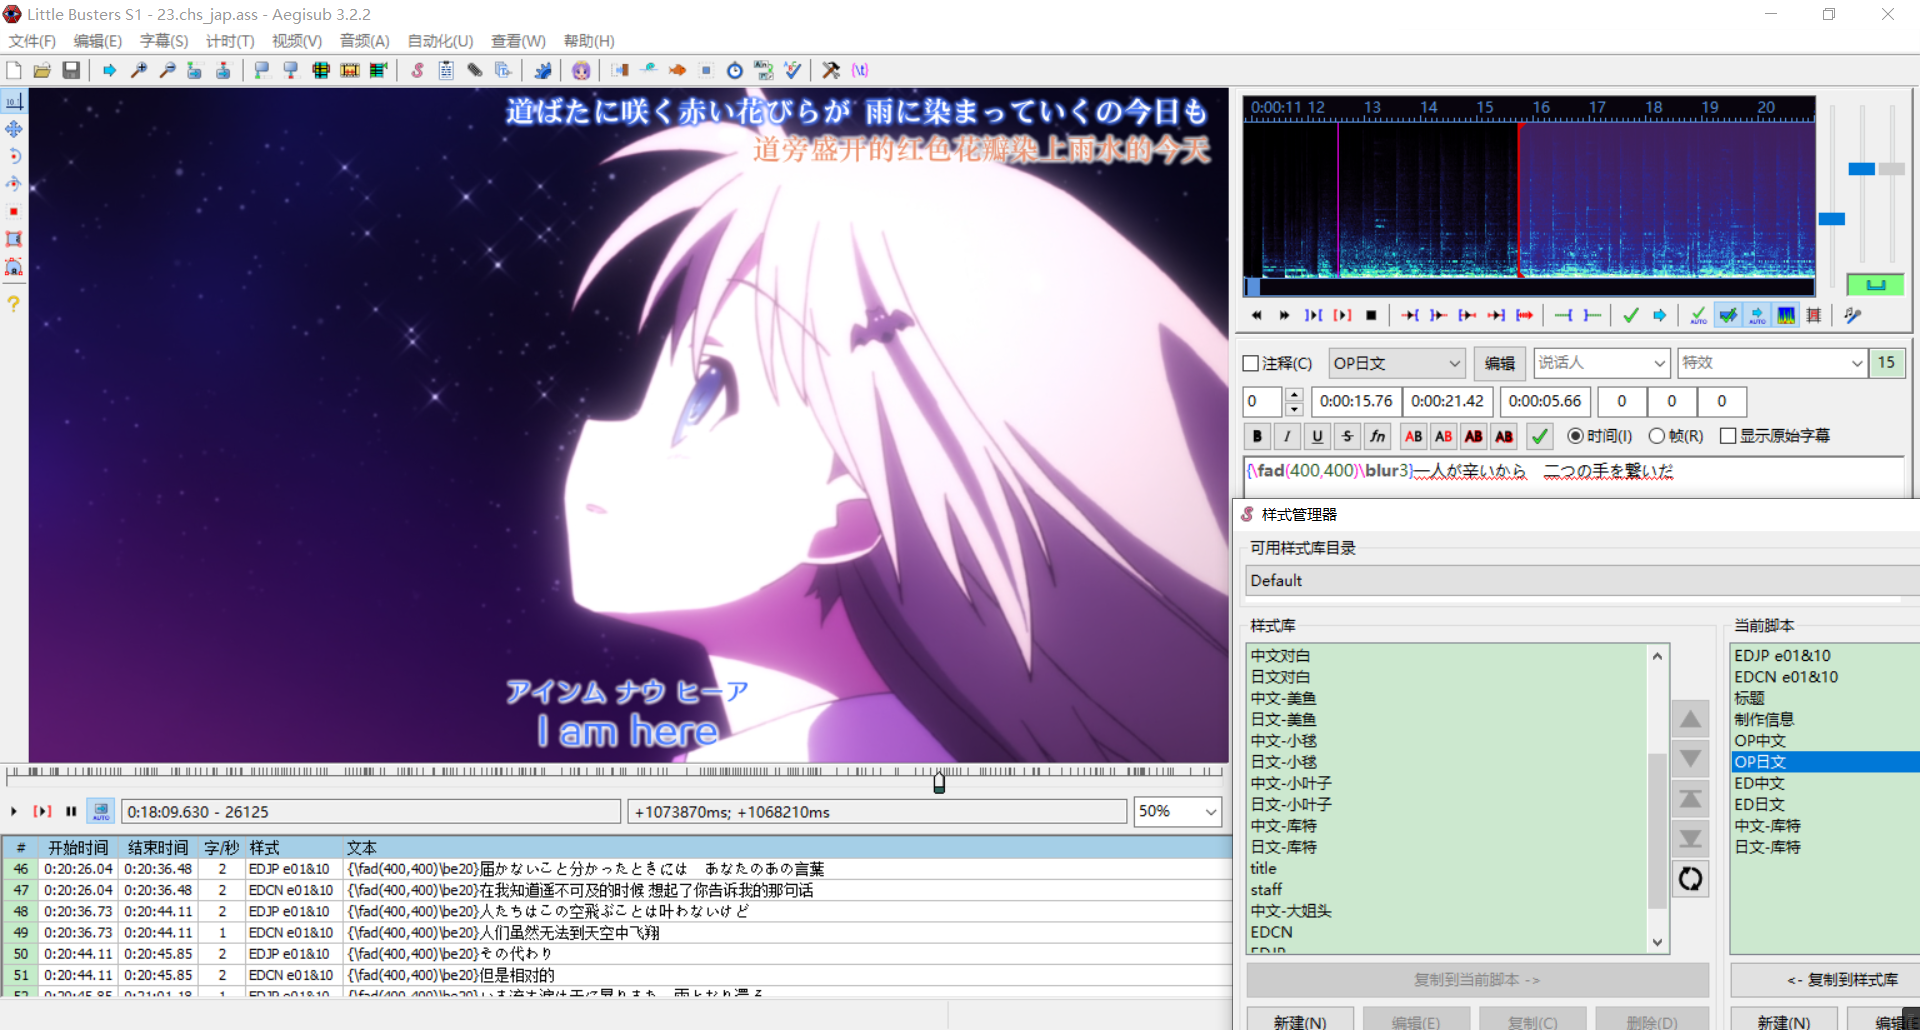Image resolution: width=1920 pixels, height=1030 pixels.
Task: Launch ASSDraw character face icon
Action: (x=581, y=70)
